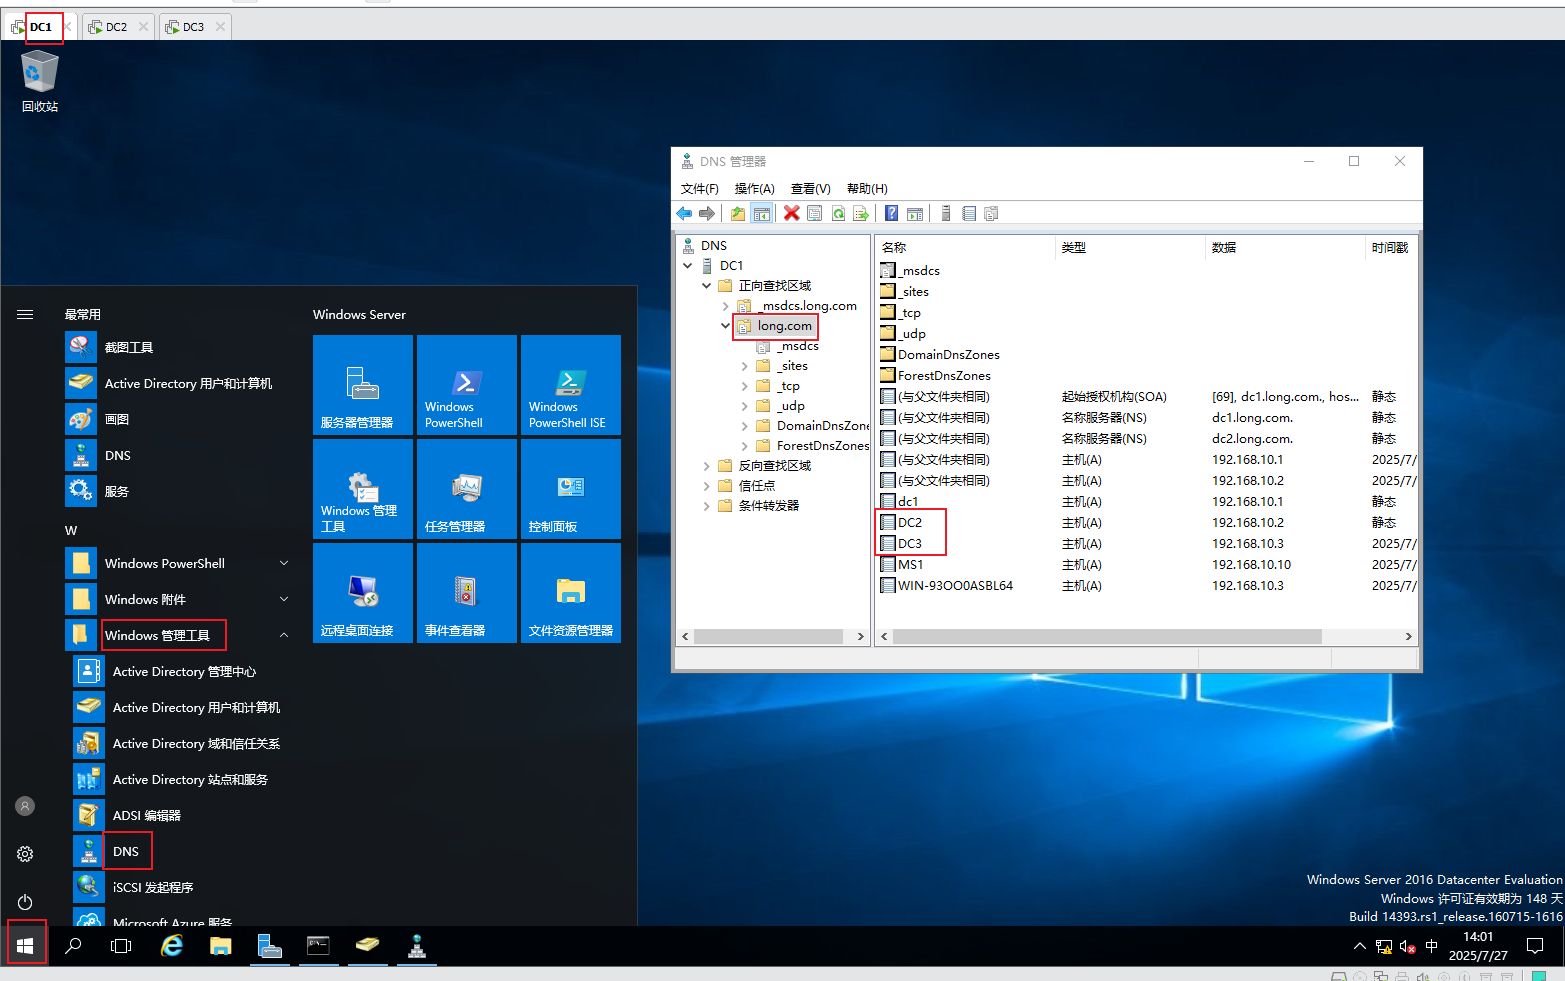Open the 操作(A) menu
This screenshot has width=1565, height=981.
[755, 189]
